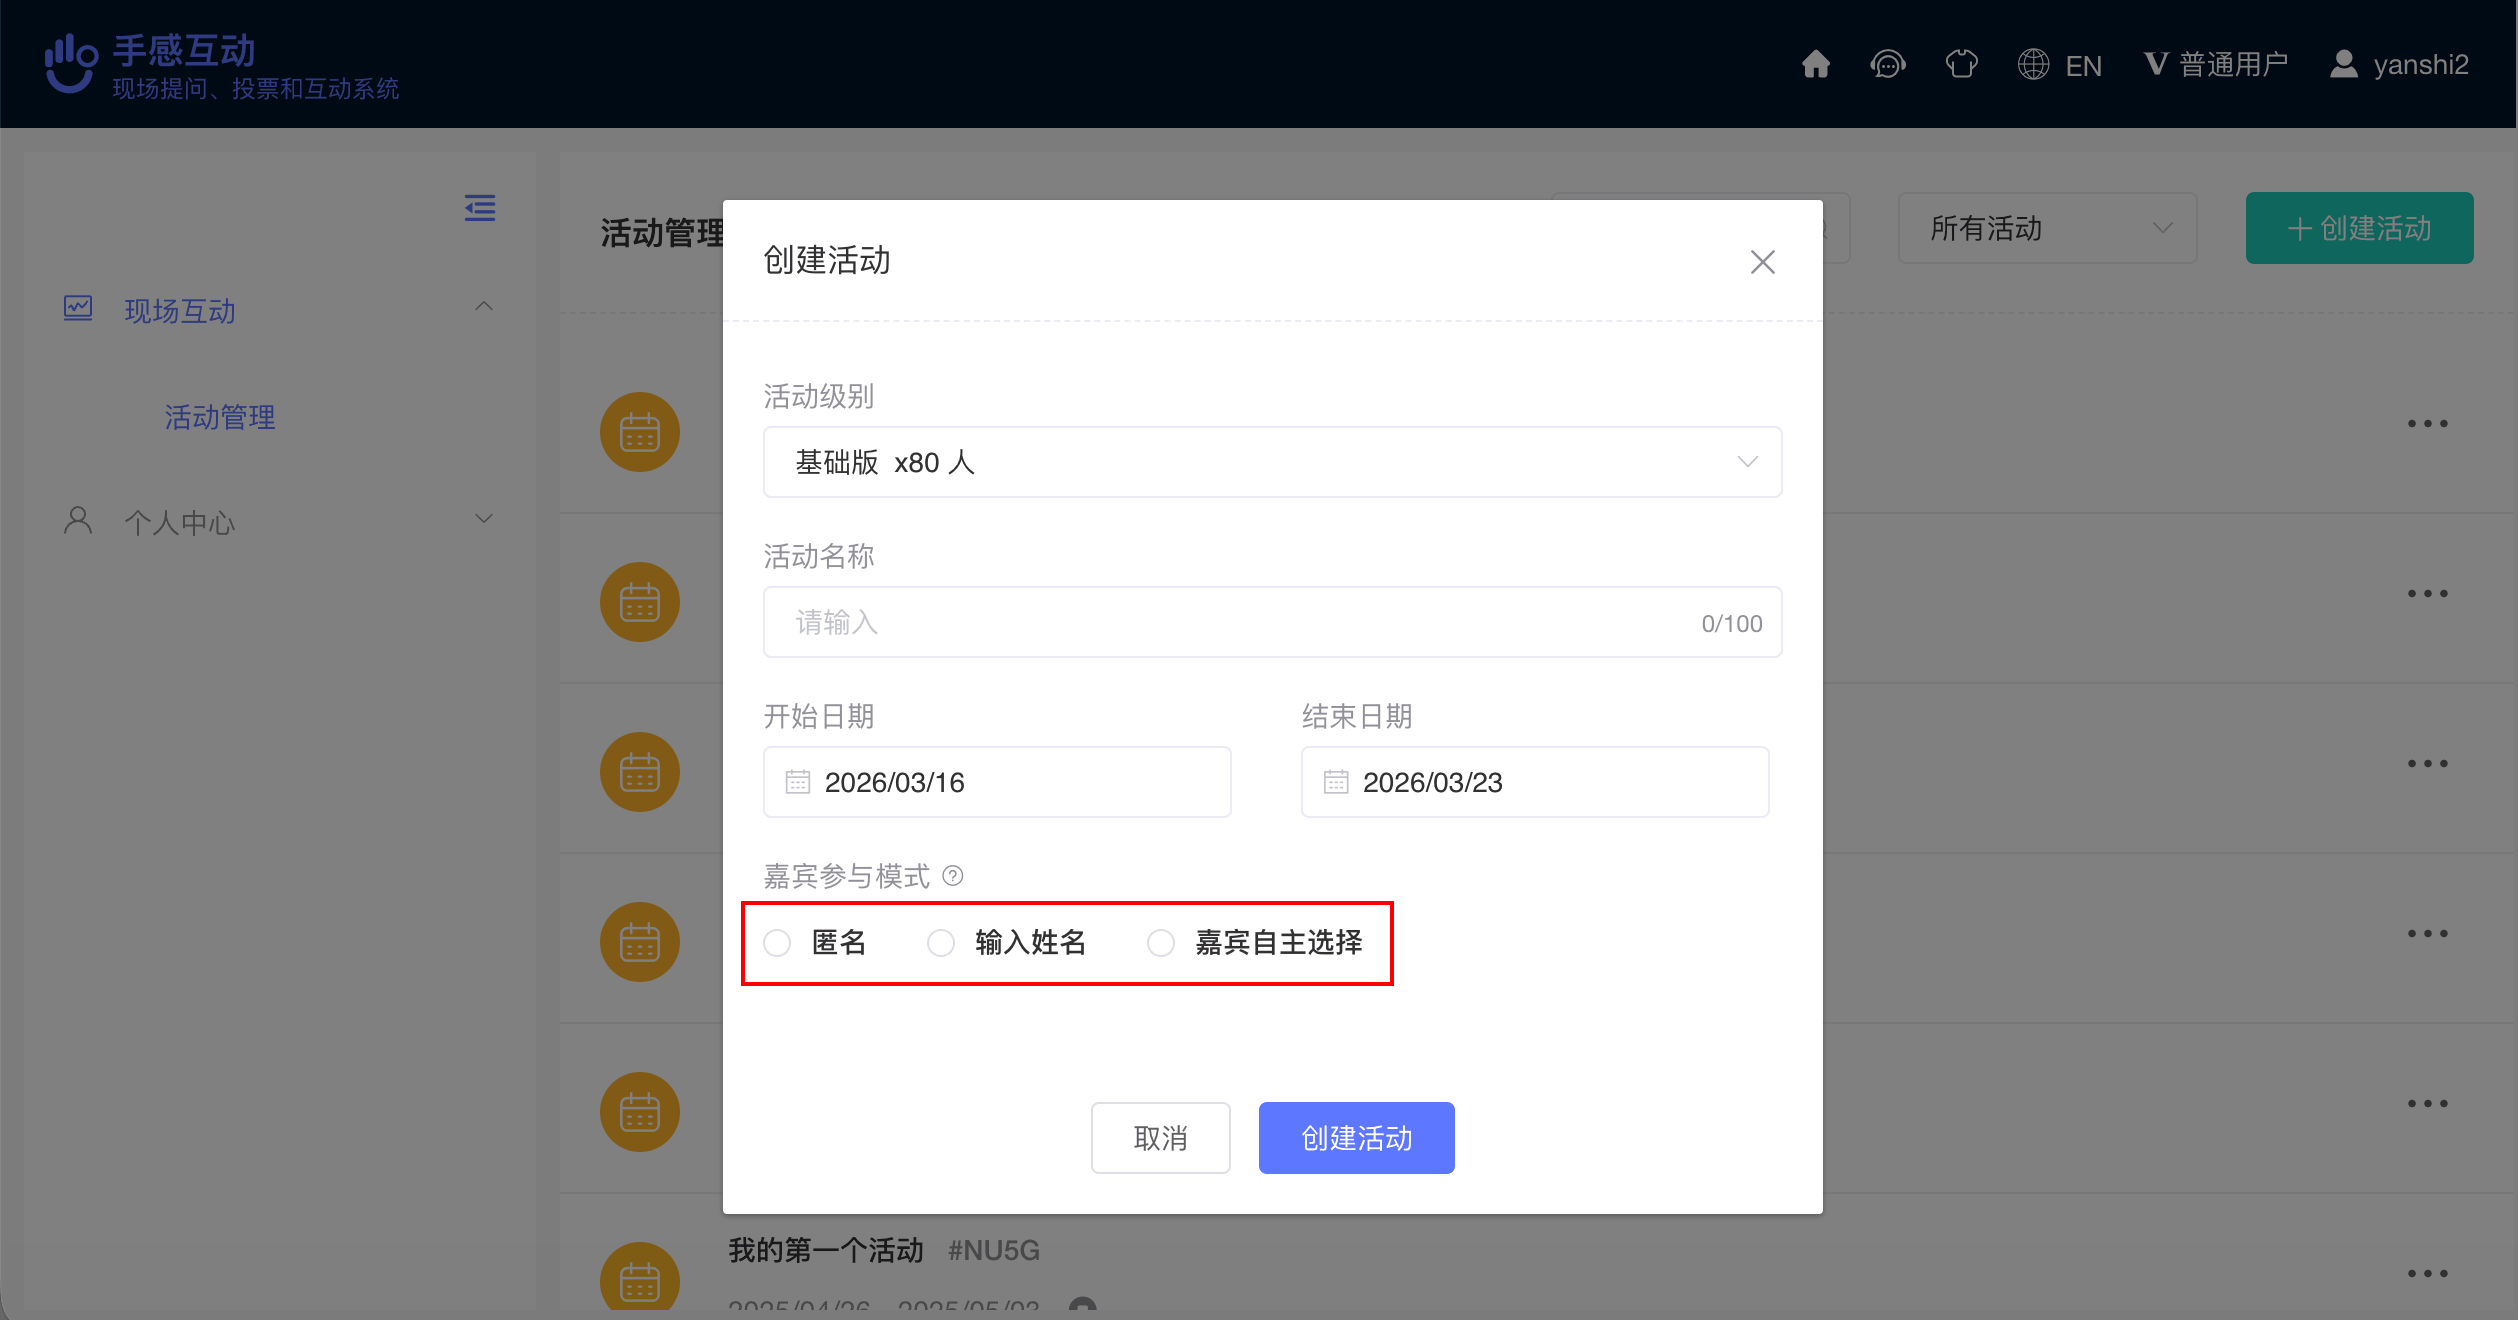Open 活动管理 in the sidebar menu

point(220,417)
